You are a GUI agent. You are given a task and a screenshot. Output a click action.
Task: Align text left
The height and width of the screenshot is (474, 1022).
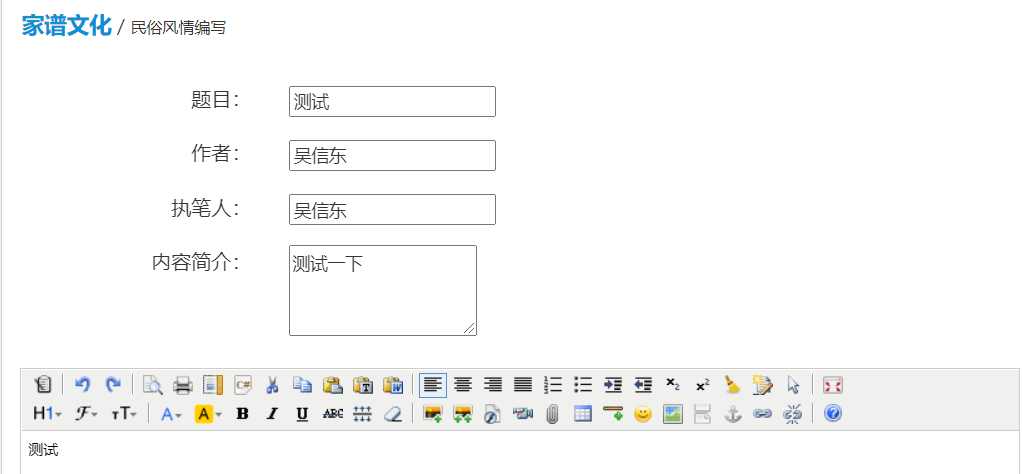click(433, 385)
